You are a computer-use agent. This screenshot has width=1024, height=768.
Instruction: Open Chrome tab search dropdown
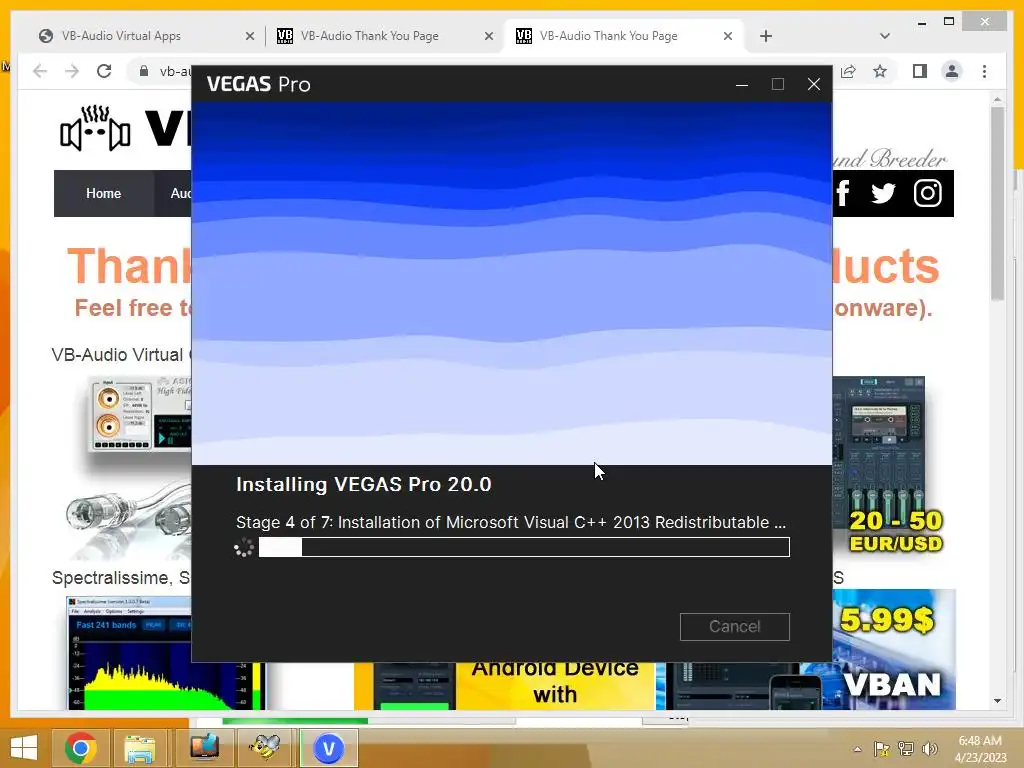(x=884, y=36)
